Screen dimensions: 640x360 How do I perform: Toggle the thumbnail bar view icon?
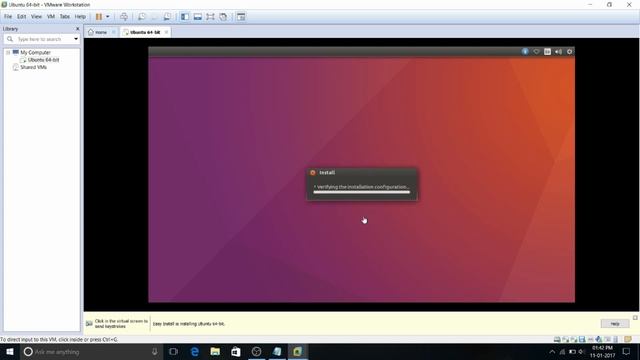coord(198,17)
